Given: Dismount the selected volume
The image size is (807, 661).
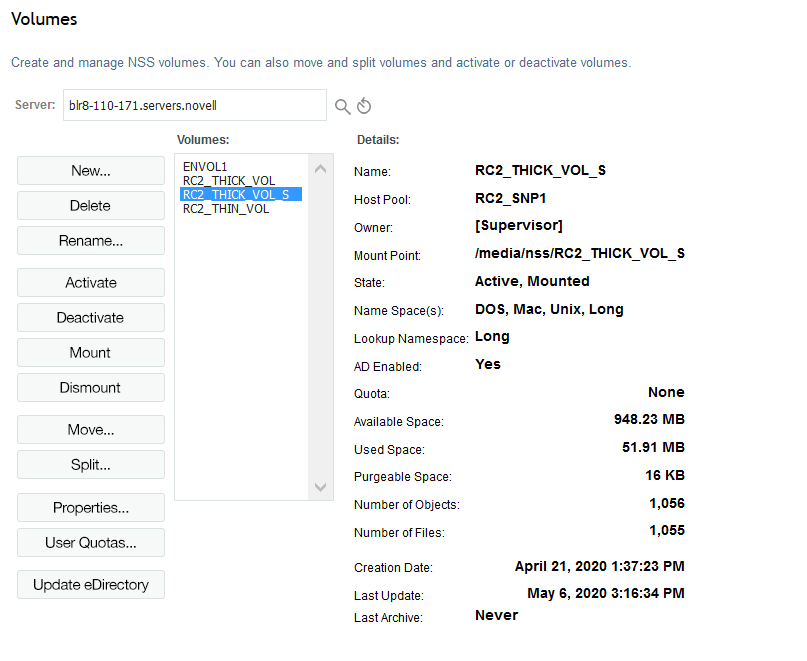Looking at the screenshot, I should pyautogui.click(x=90, y=387).
